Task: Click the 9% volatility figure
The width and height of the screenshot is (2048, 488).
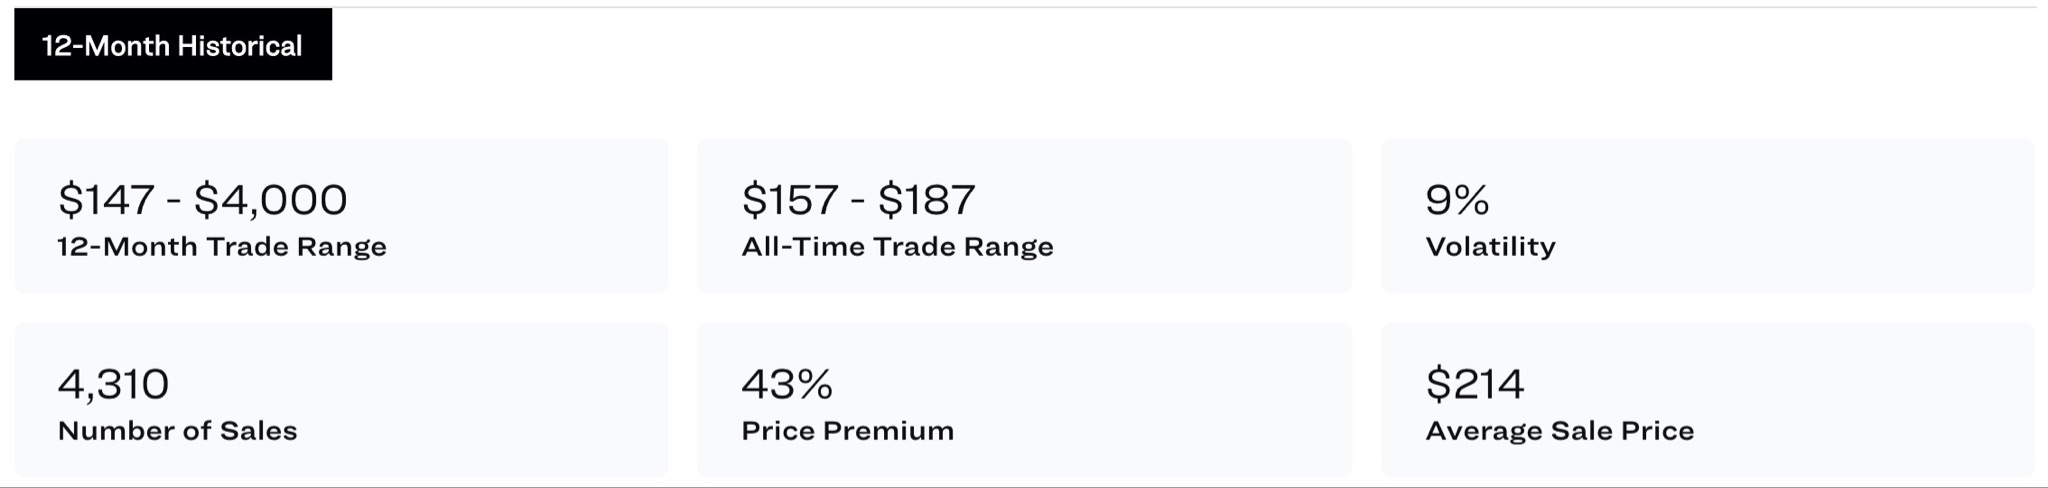Action: [x=1457, y=200]
